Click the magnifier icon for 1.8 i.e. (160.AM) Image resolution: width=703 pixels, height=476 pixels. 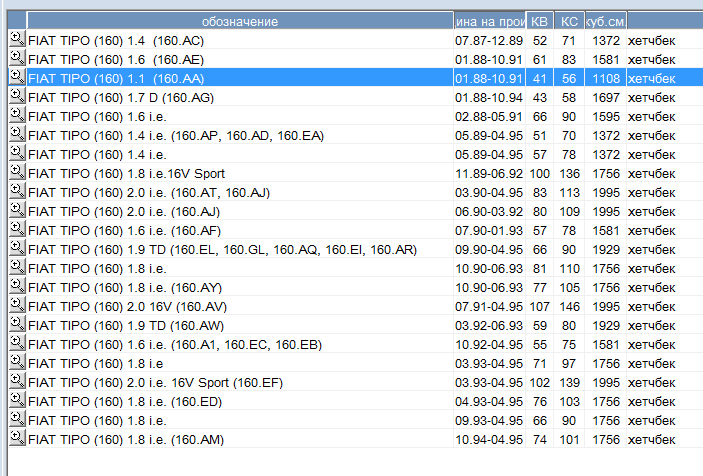[16, 439]
